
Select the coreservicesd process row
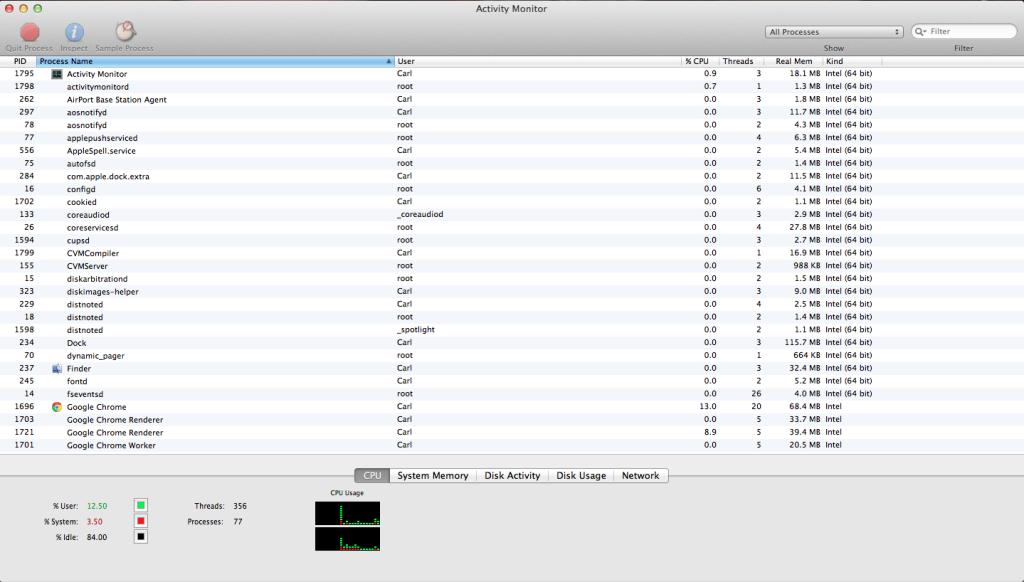click(x=512, y=227)
